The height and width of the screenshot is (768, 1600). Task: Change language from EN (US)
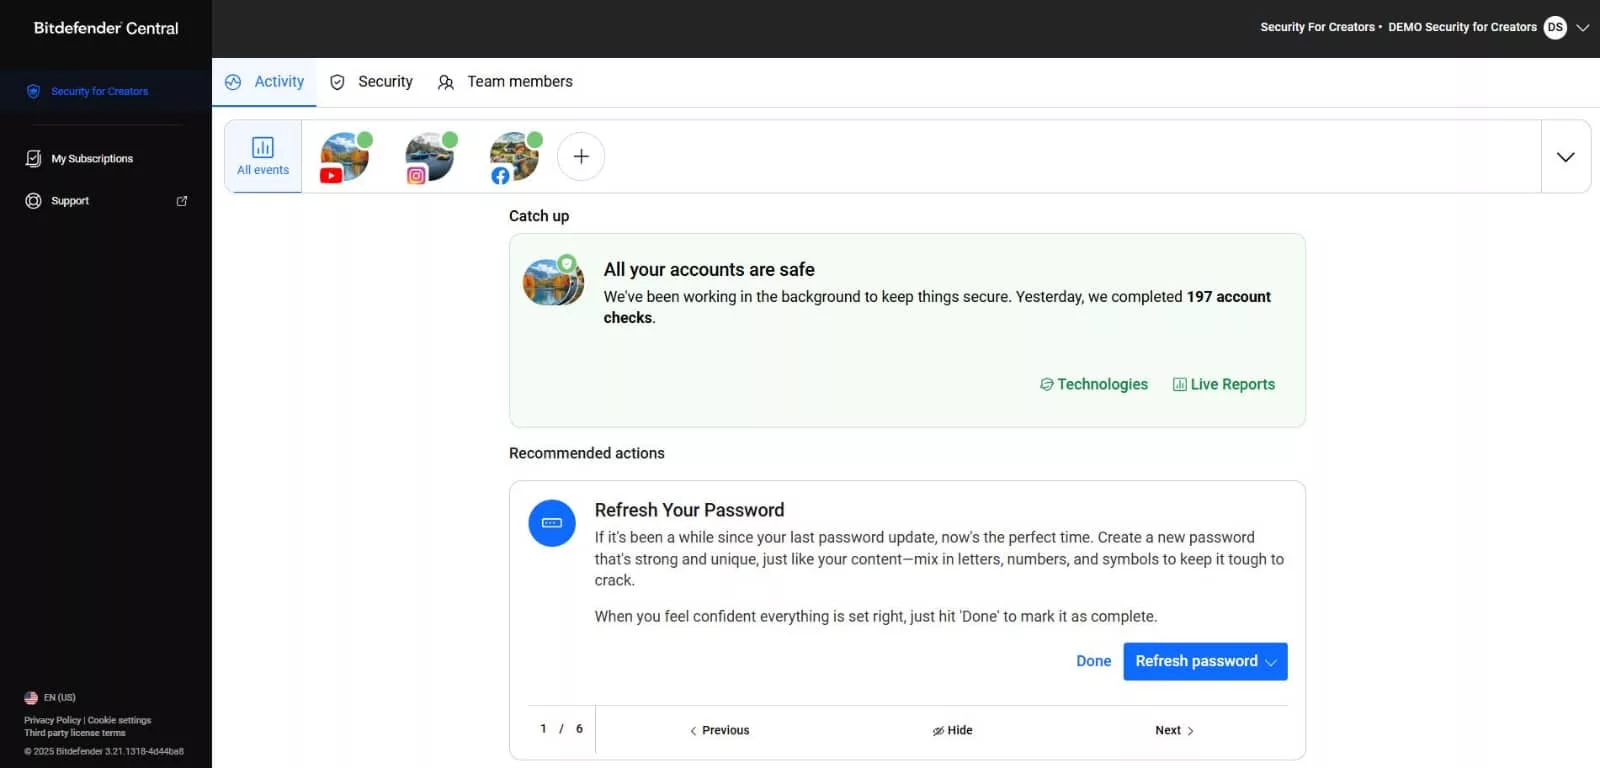(x=50, y=697)
